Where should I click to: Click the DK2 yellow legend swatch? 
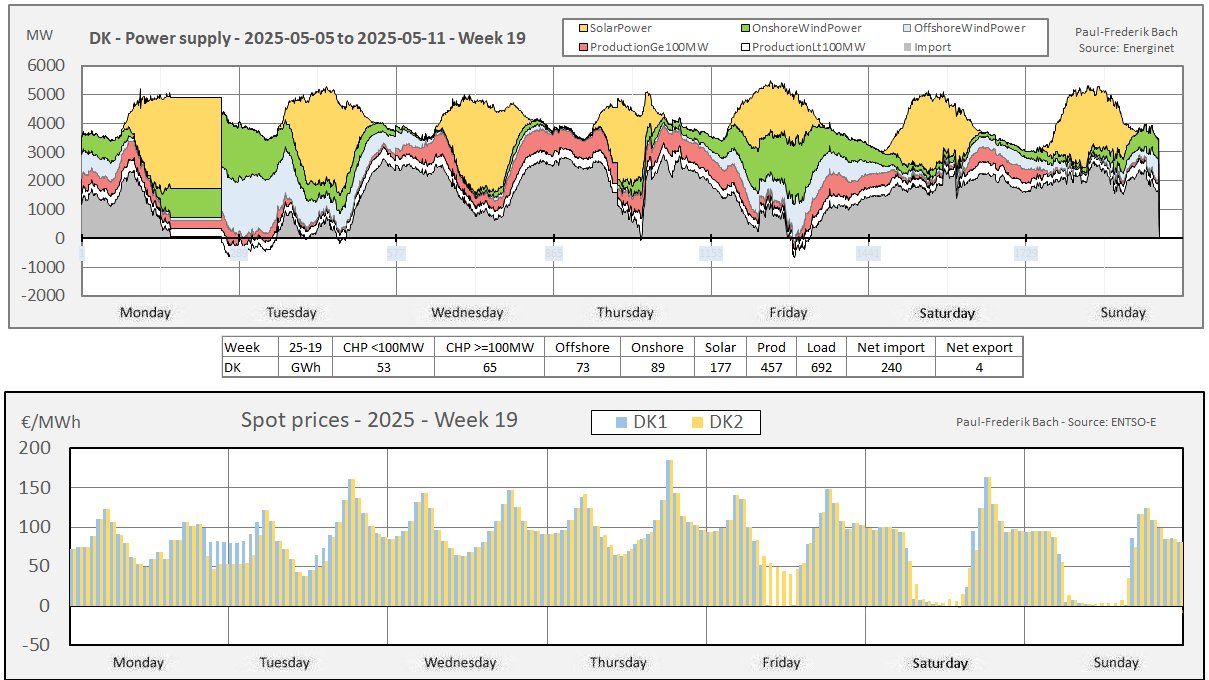point(697,423)
